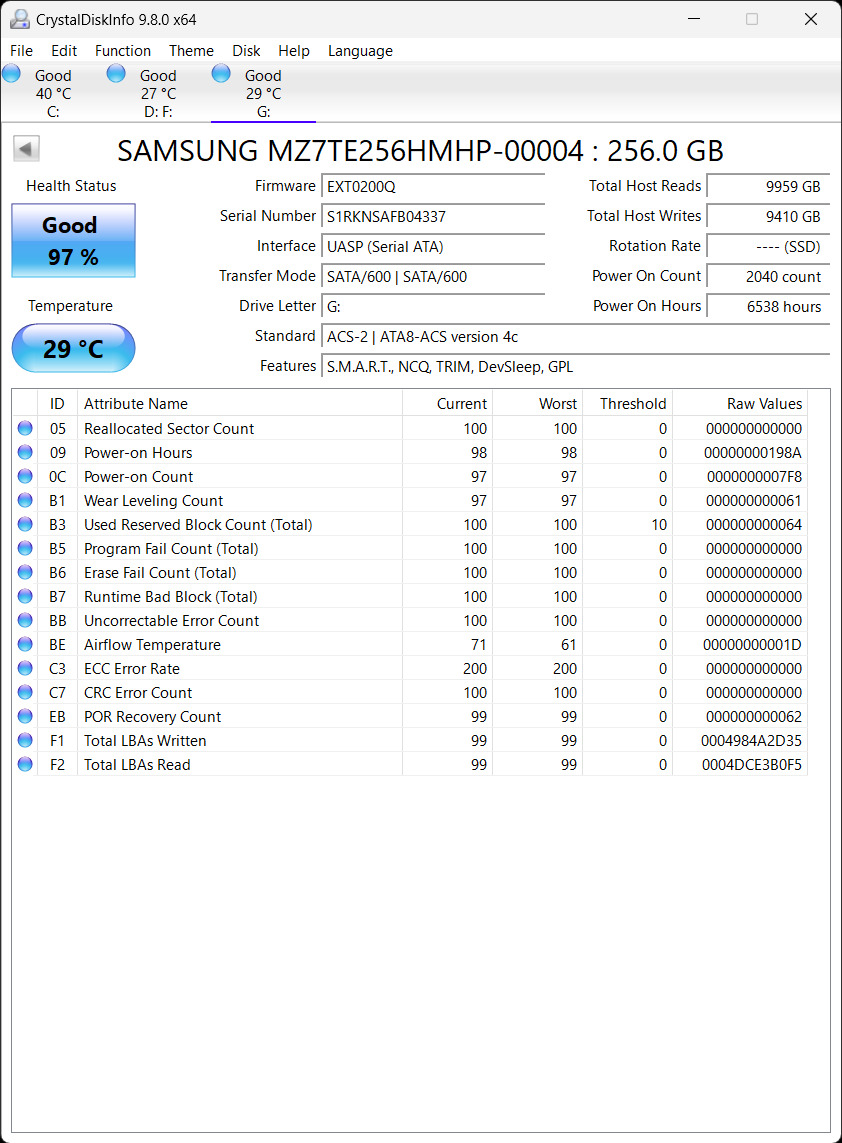Click status orb for Uncorrectable Error Count
842x1143 pixels.
26,620
